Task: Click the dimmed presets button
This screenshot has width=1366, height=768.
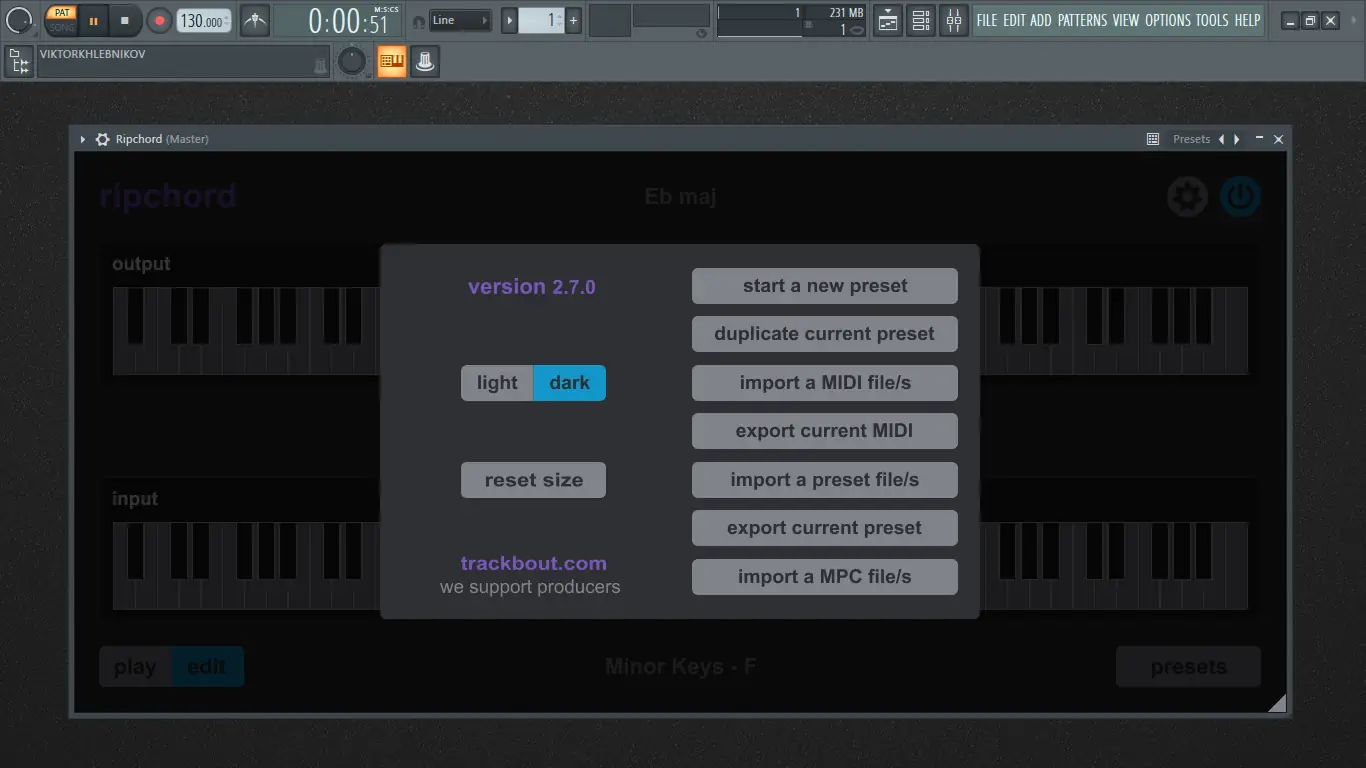Action: (1189, 667)
